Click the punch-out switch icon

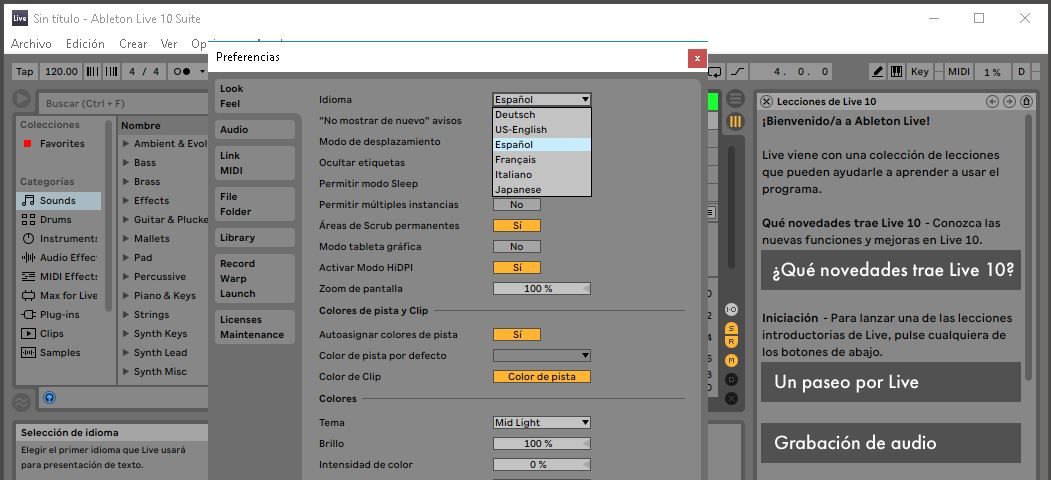[x=737, y=72]
